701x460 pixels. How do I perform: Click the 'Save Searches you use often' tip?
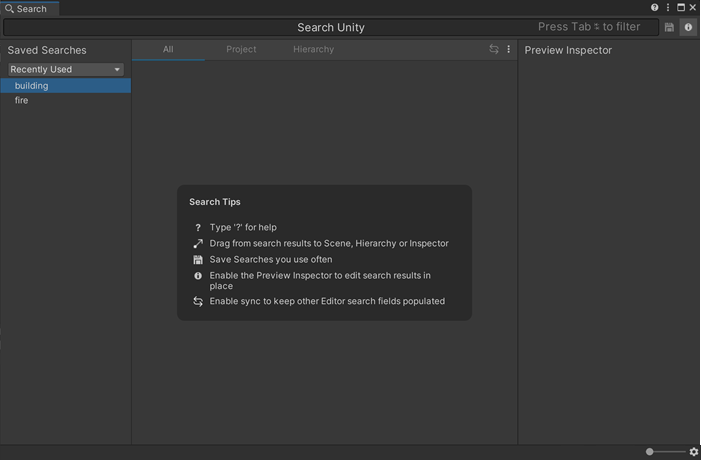[270, 260]
